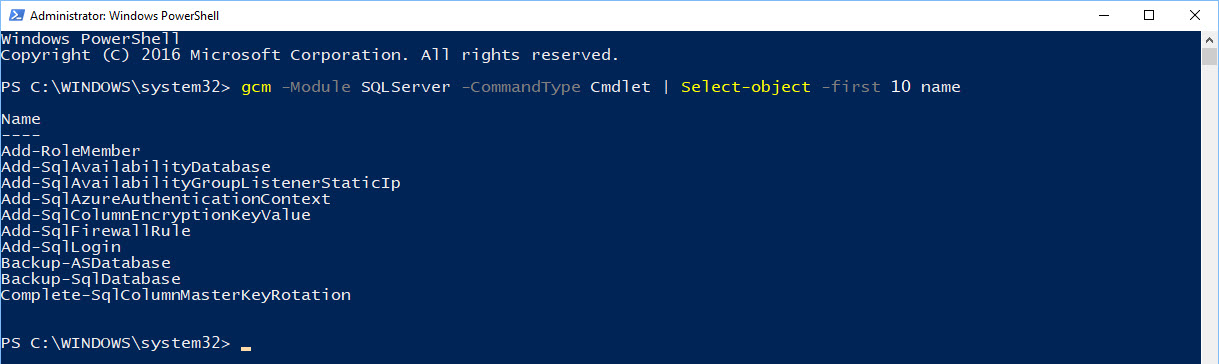Click the Backup-ASDatabase output line

[86, 263]
